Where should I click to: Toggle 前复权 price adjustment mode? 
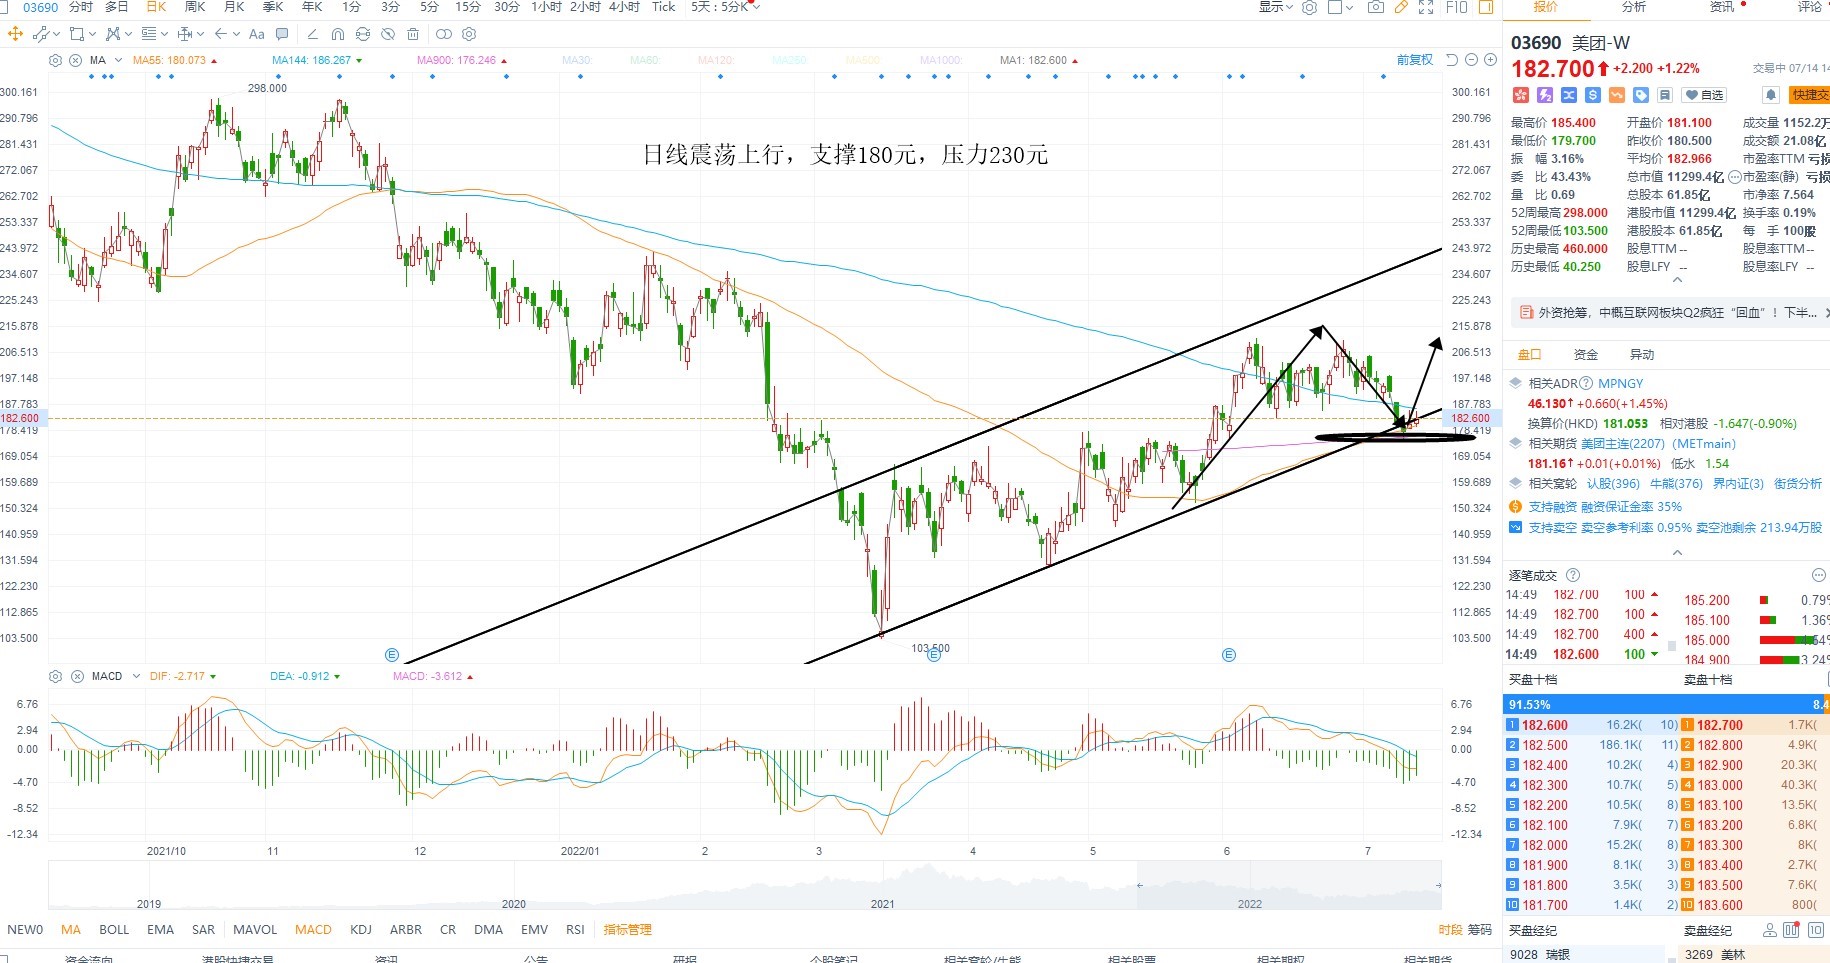click(x=1415, y=60)
